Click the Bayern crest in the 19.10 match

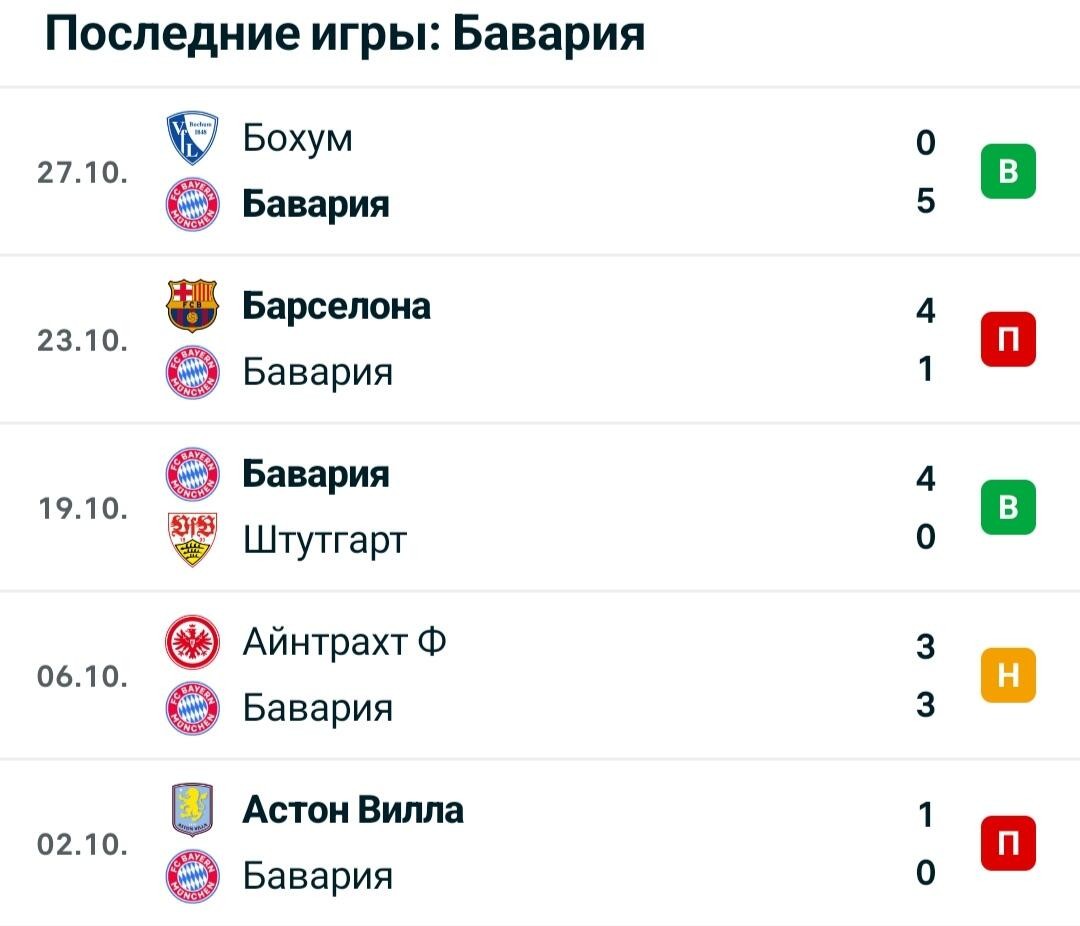(x=193, y=474)
